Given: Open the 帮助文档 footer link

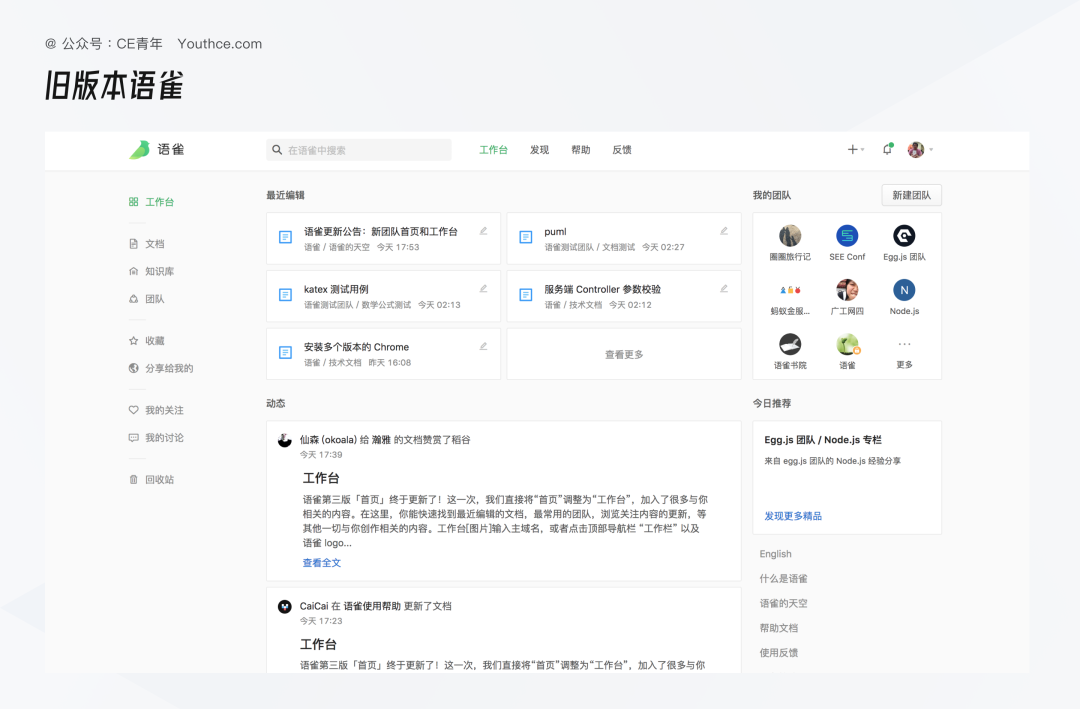Looking at the screenshot, I should 778,628.
